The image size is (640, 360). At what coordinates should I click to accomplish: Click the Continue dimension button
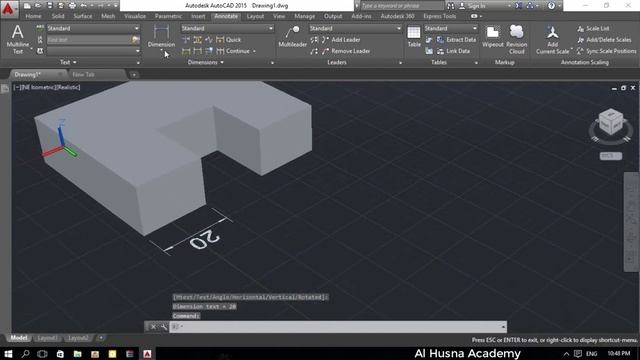click(x=233, y=51)
